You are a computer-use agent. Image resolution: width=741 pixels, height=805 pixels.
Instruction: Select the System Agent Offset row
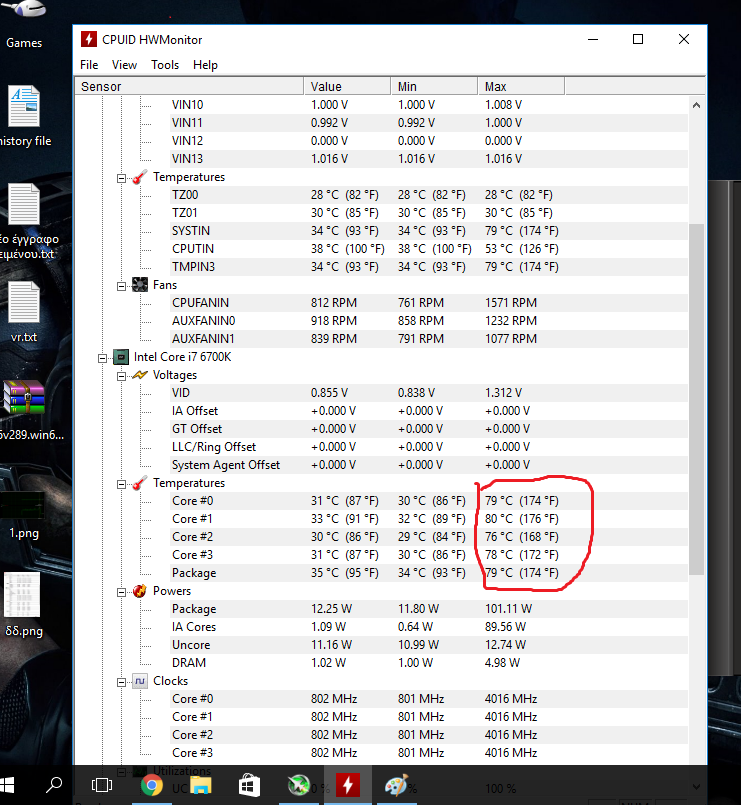click(380, 465)
